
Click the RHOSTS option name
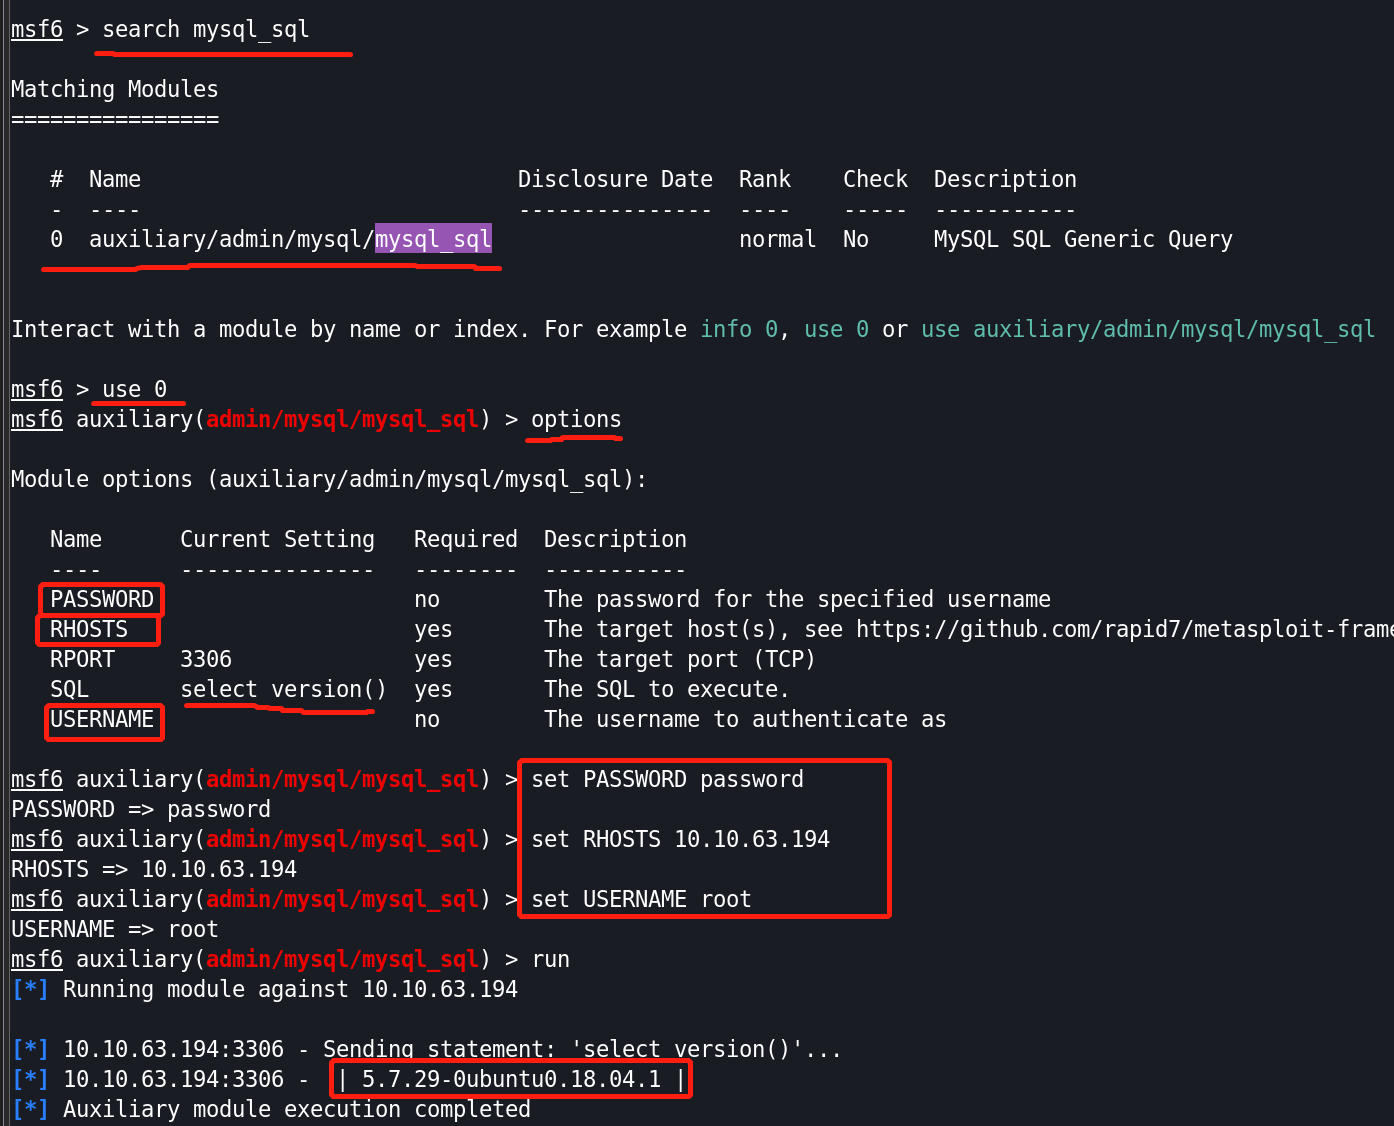tap(89, 629)
